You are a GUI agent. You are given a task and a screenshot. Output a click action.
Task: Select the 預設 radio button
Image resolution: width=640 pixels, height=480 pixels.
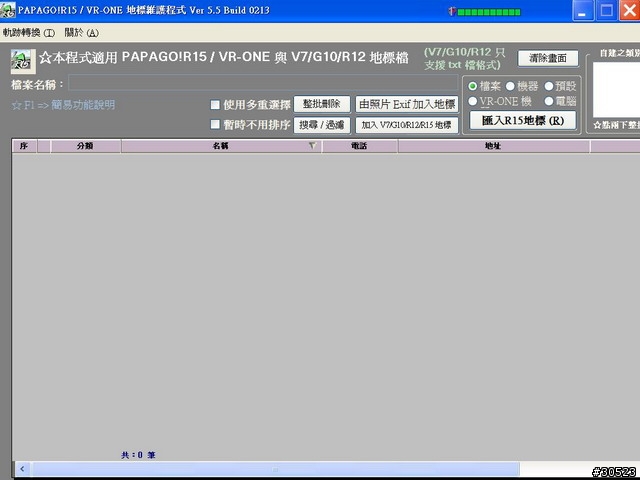click(549, 86)
